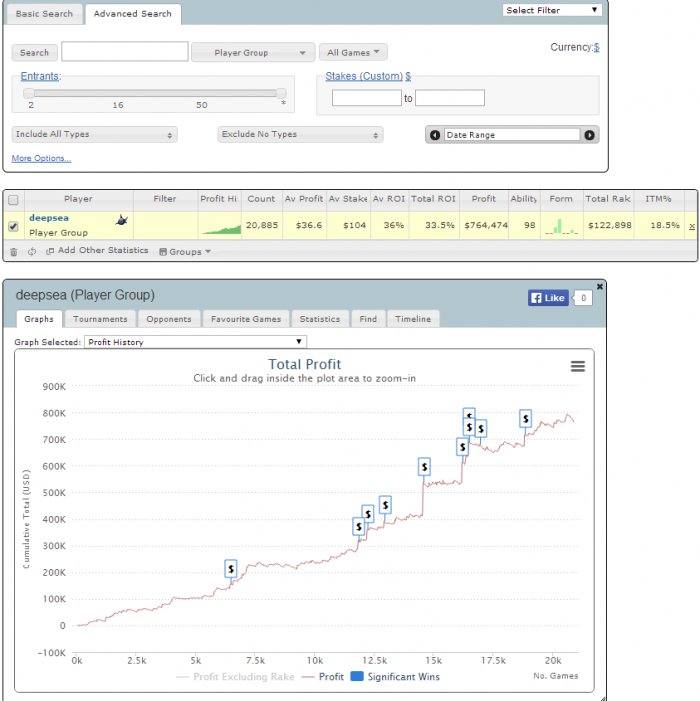Viewport: 700px width, 701px height.
Task: Click the left Entrants slider handle
Action: tap(29, 93)
